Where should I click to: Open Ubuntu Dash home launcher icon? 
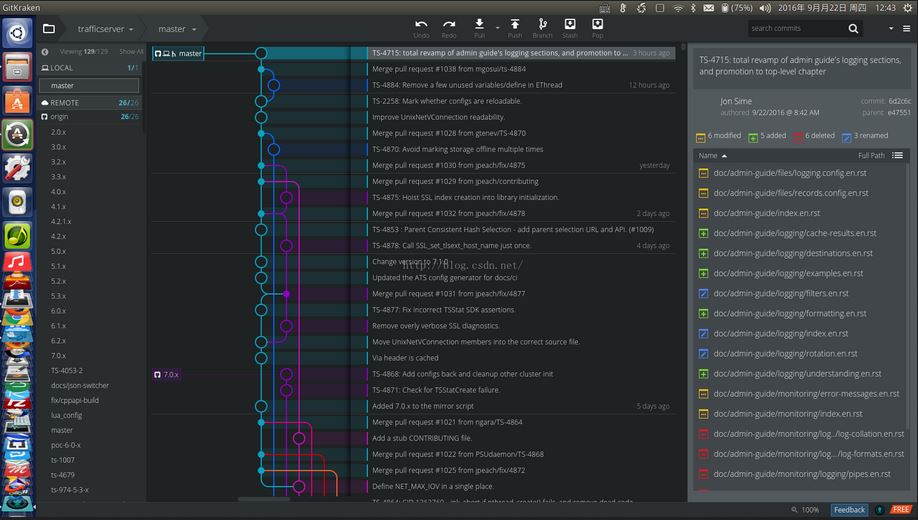coord(17,33)
